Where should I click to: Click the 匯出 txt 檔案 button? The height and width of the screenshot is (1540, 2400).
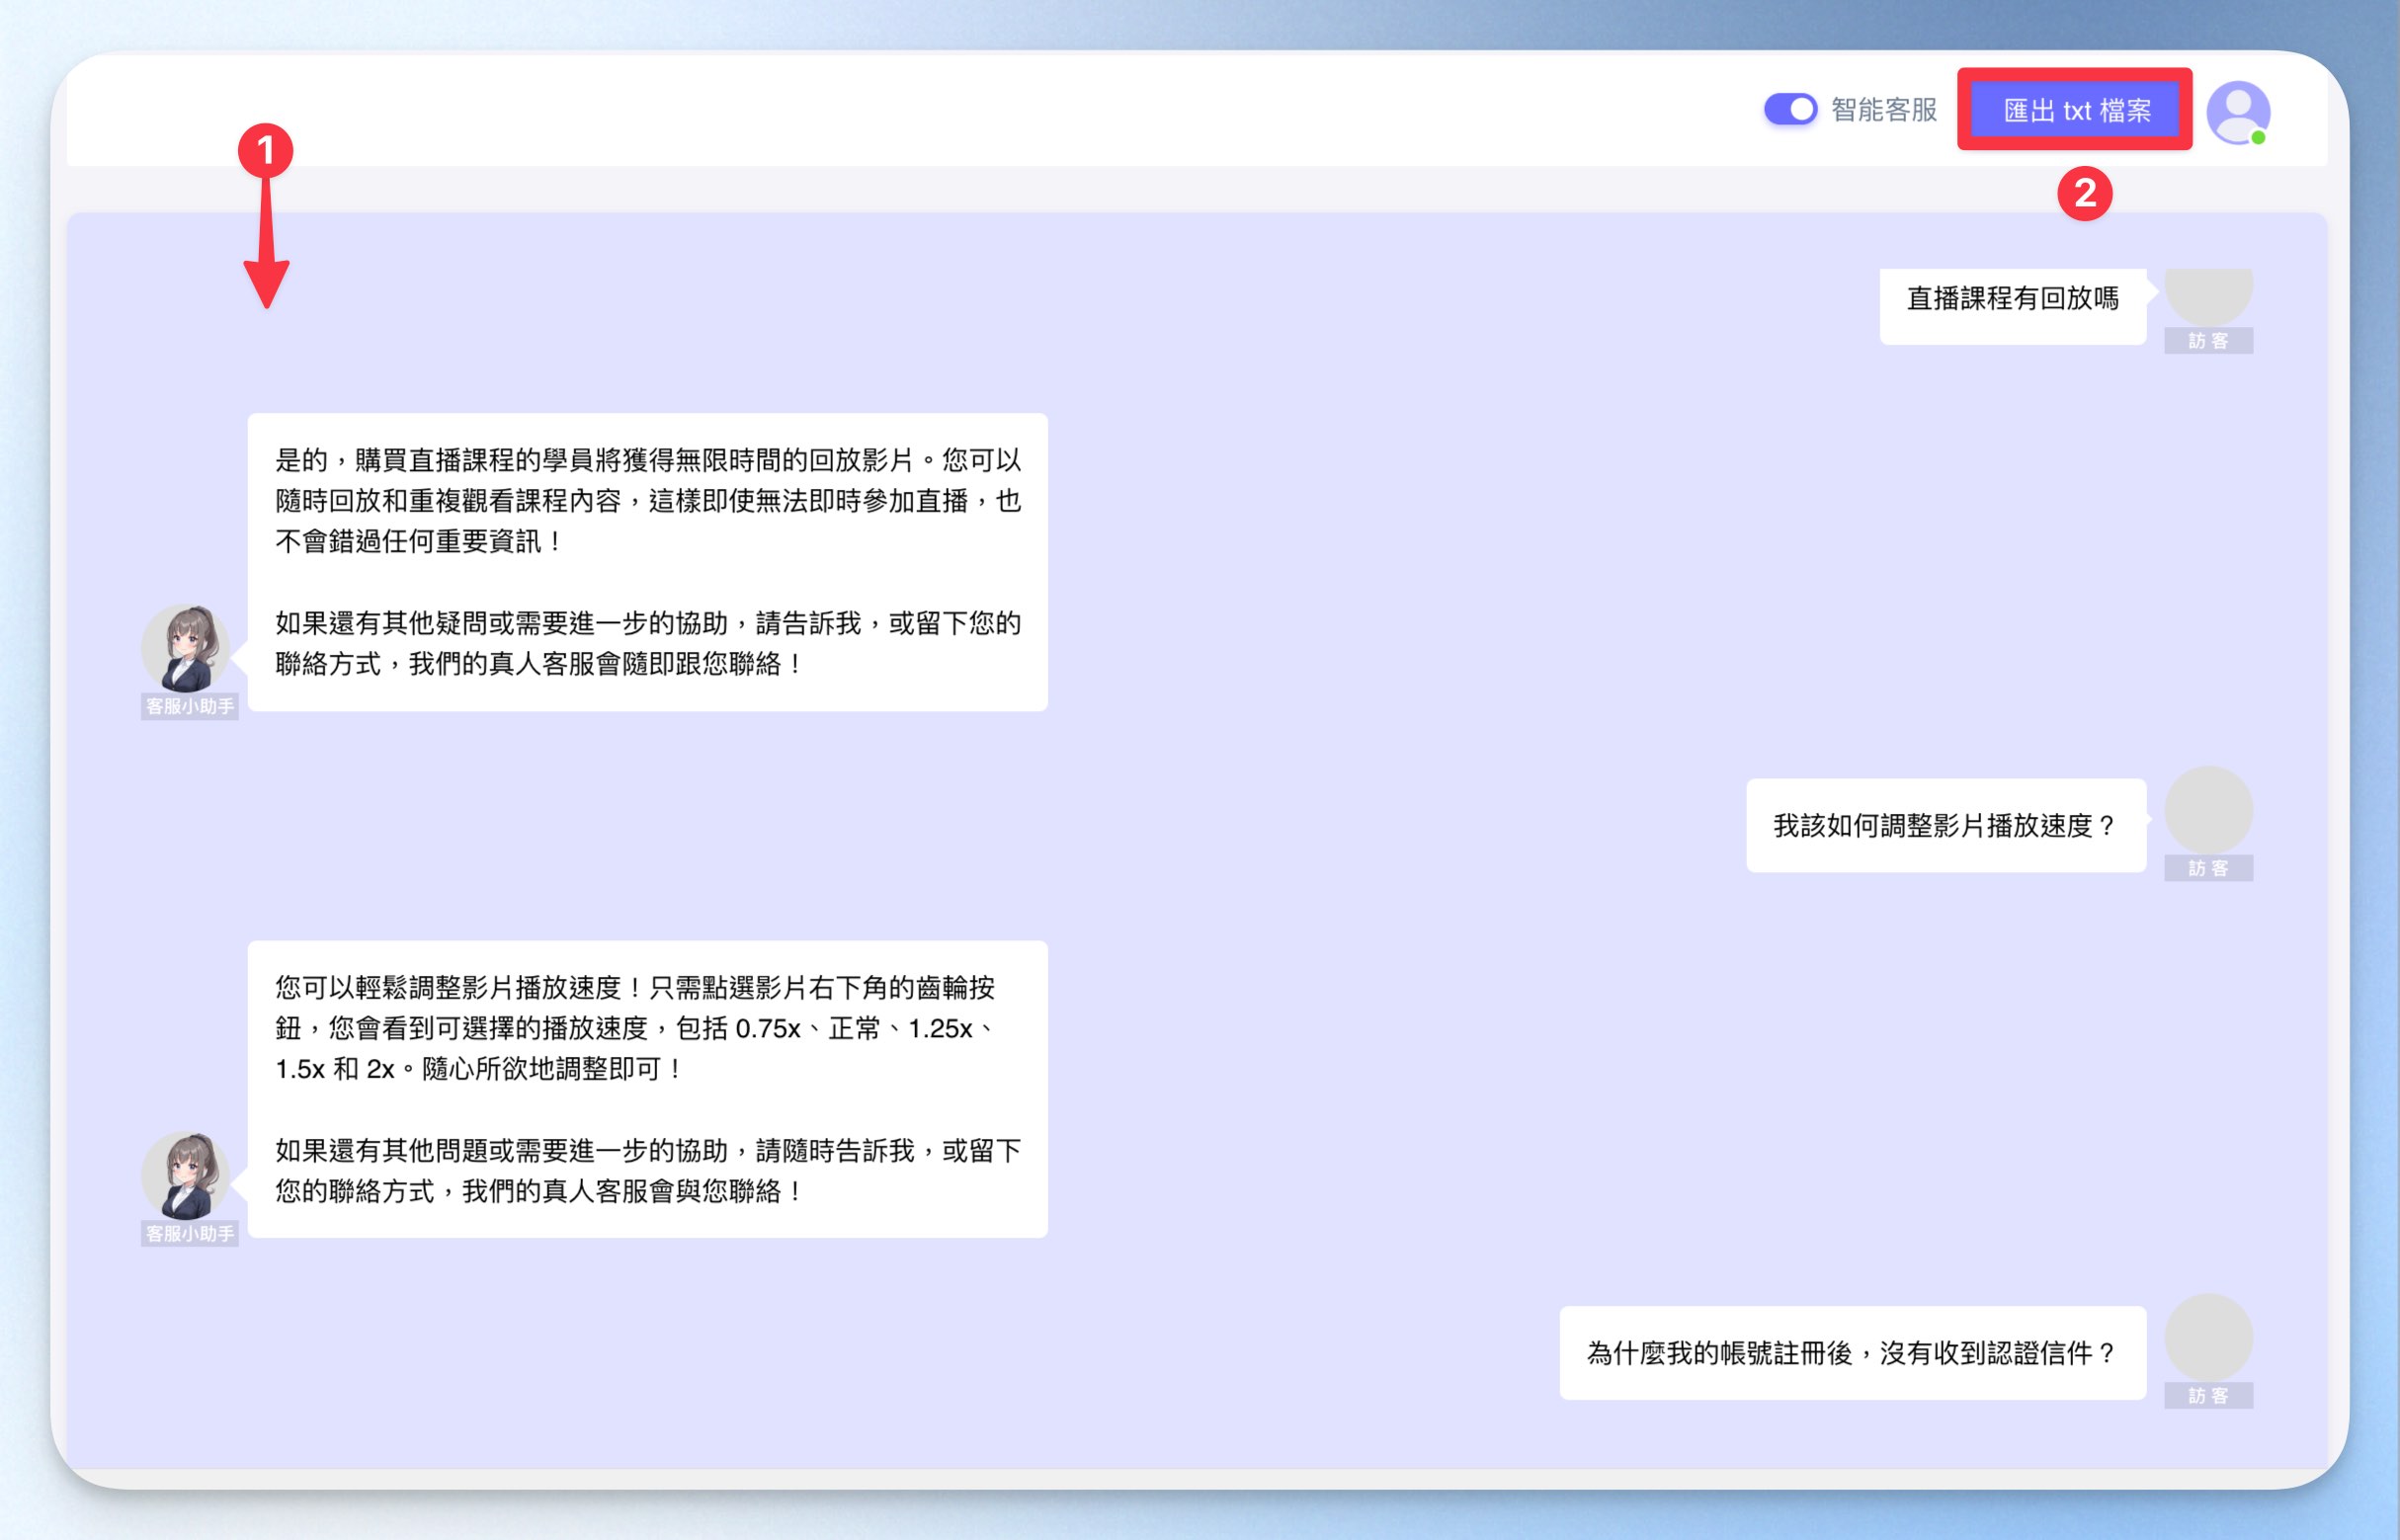(2076, 110)
